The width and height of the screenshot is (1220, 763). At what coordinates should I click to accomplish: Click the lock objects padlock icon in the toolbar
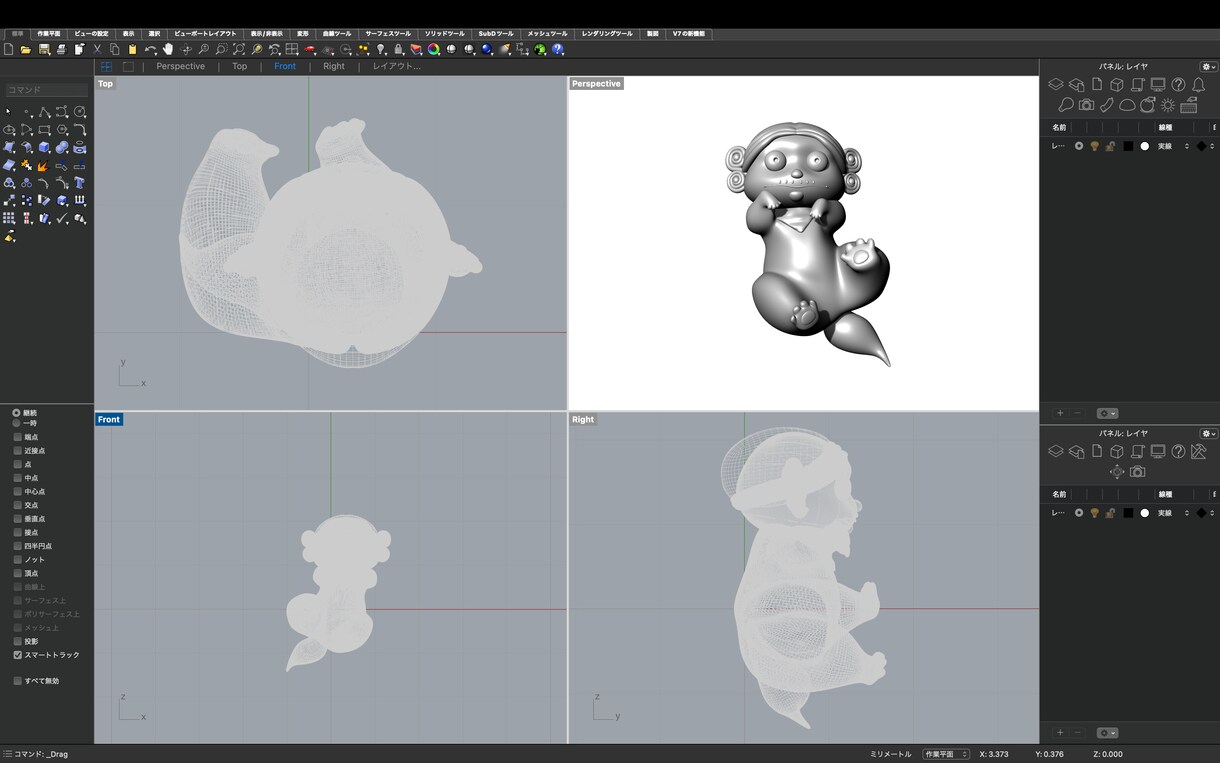point(398,49)
